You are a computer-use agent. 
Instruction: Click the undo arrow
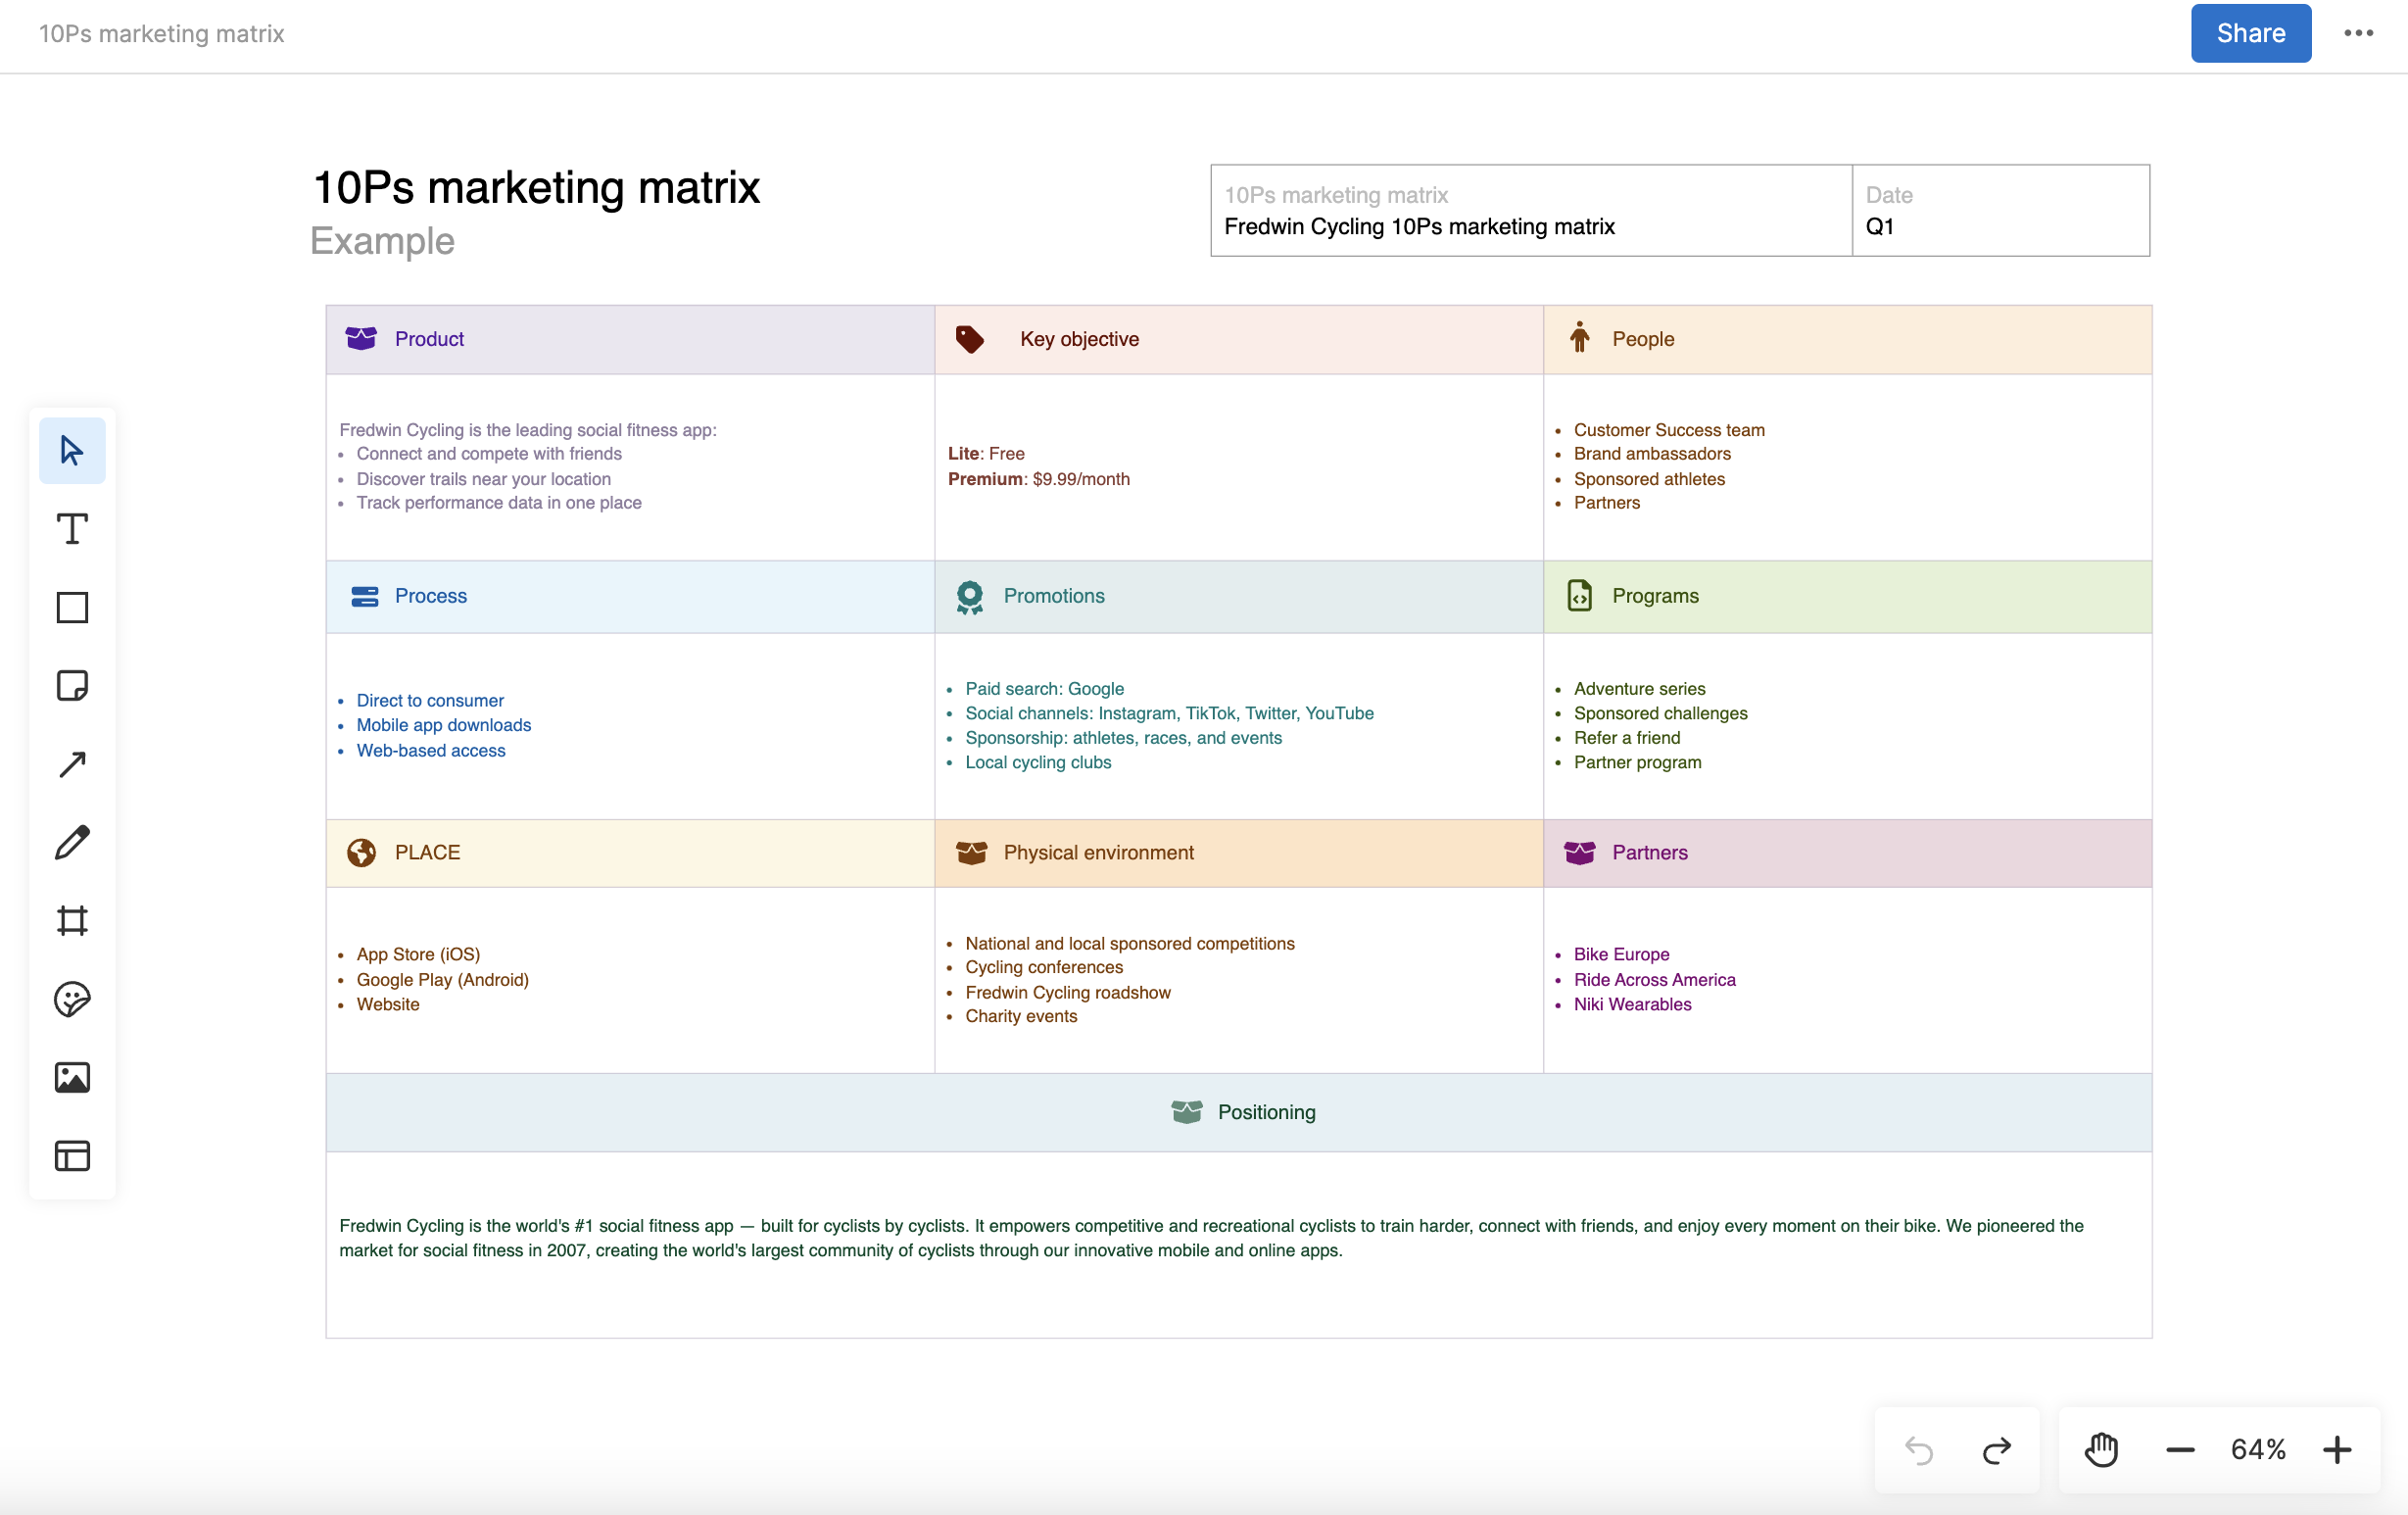click(x=1918, y=1449)
